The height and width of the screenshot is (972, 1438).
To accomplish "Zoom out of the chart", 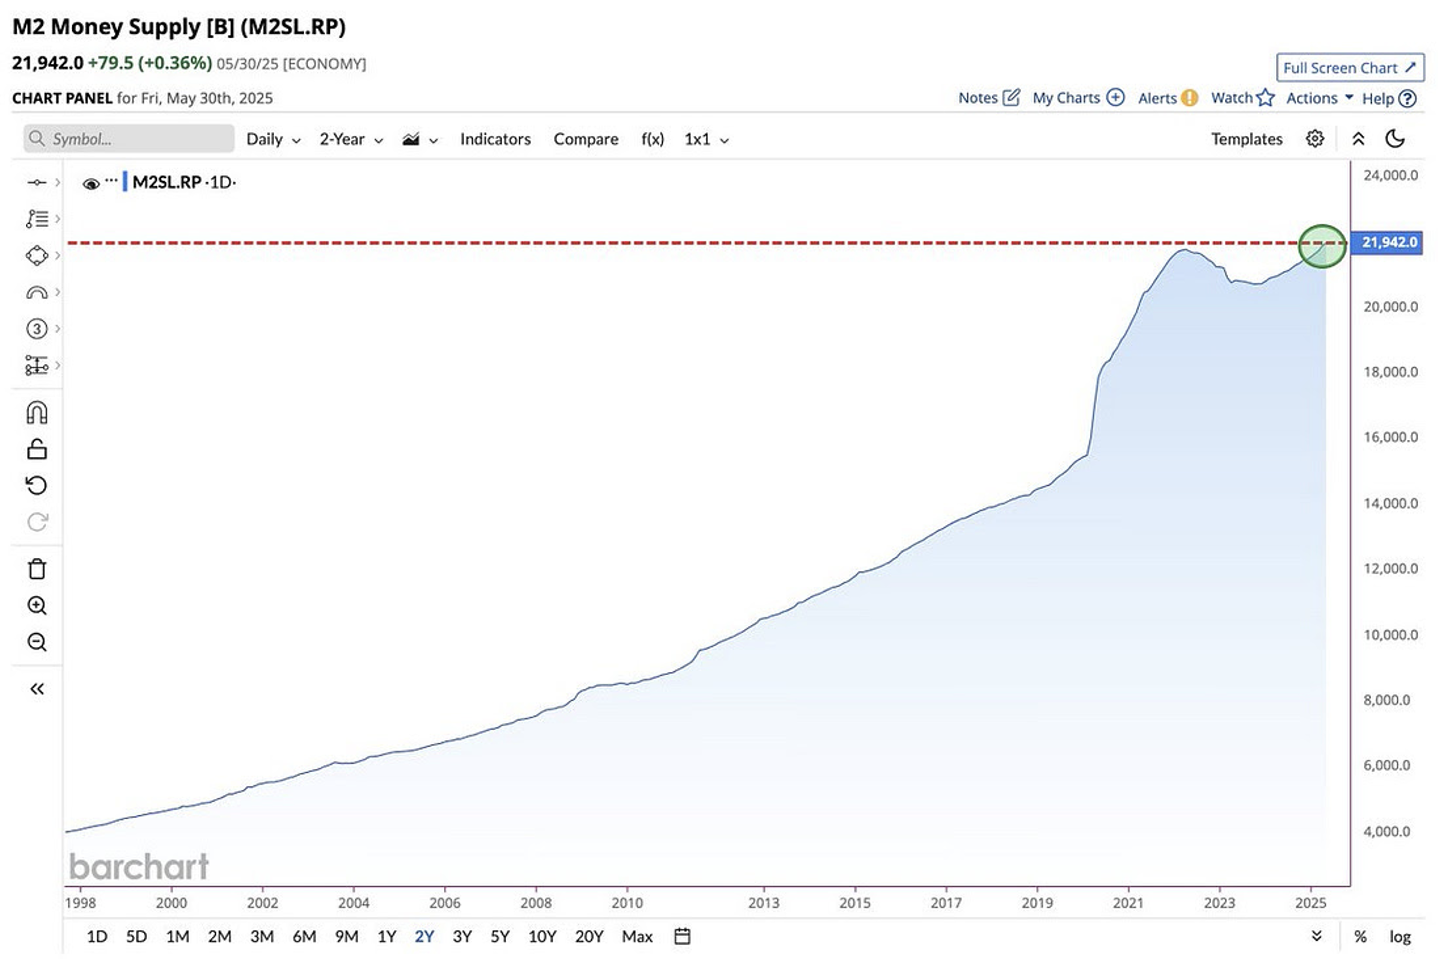I will click(x=36, y=642).
